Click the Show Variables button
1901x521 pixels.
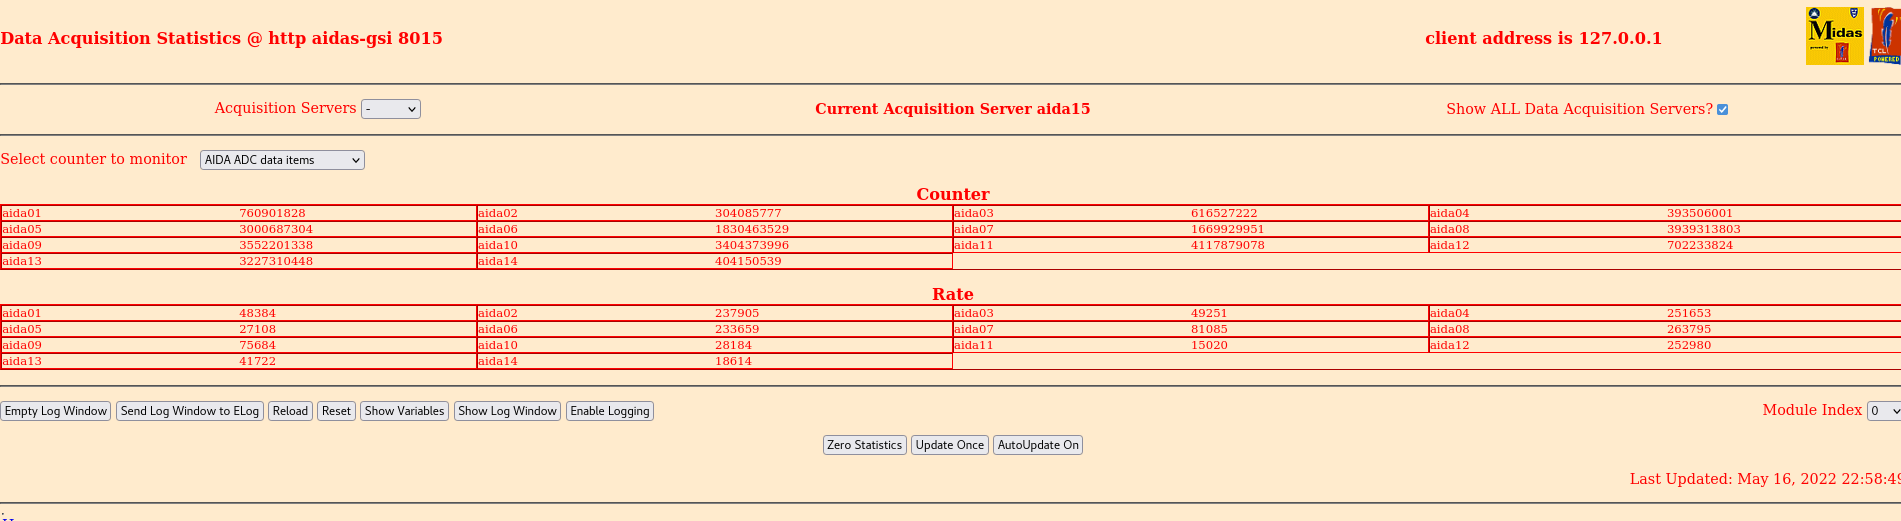[x=404, y=411]
